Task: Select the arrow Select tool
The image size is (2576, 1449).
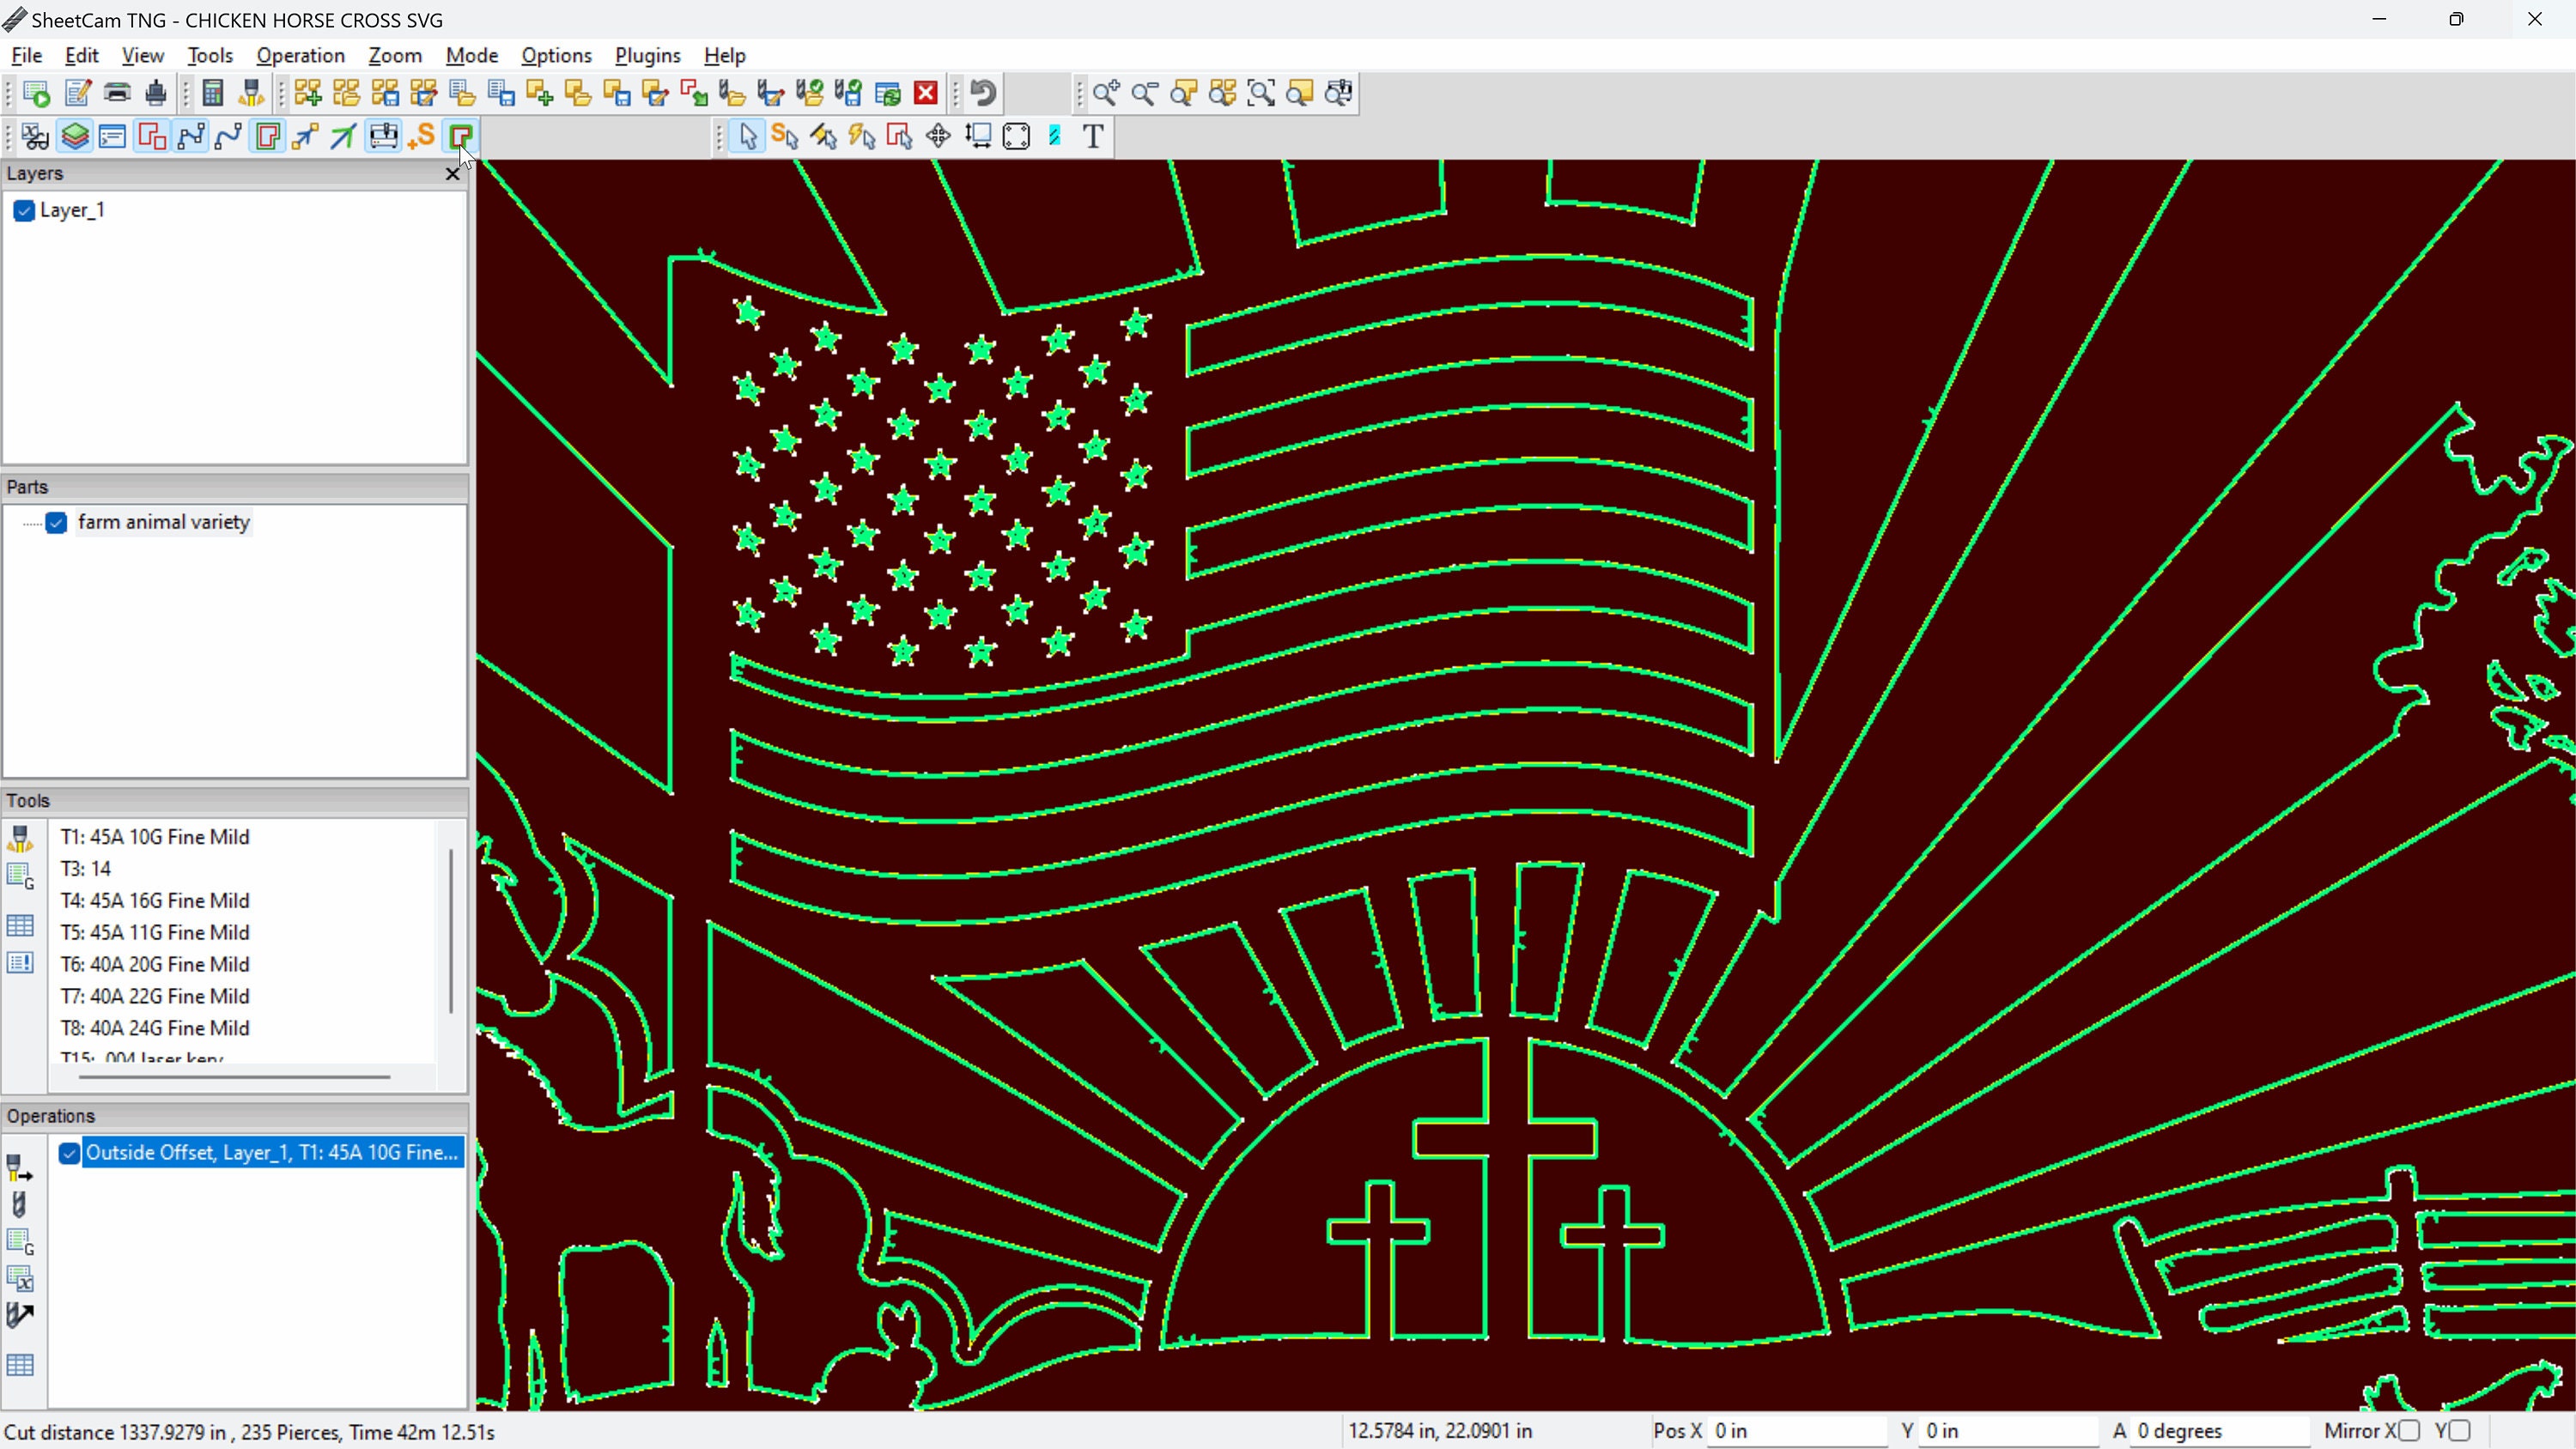Action: [745, 136]
